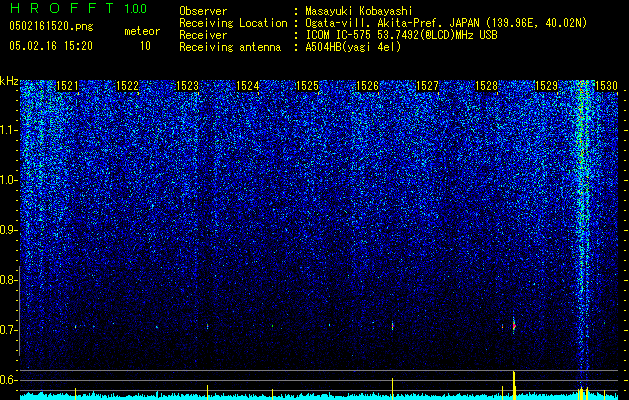Select the Ogata-vill. Akita-Pref. JAPAN location text
This screenshot has height=400, width=629.
tap(446, 23)
